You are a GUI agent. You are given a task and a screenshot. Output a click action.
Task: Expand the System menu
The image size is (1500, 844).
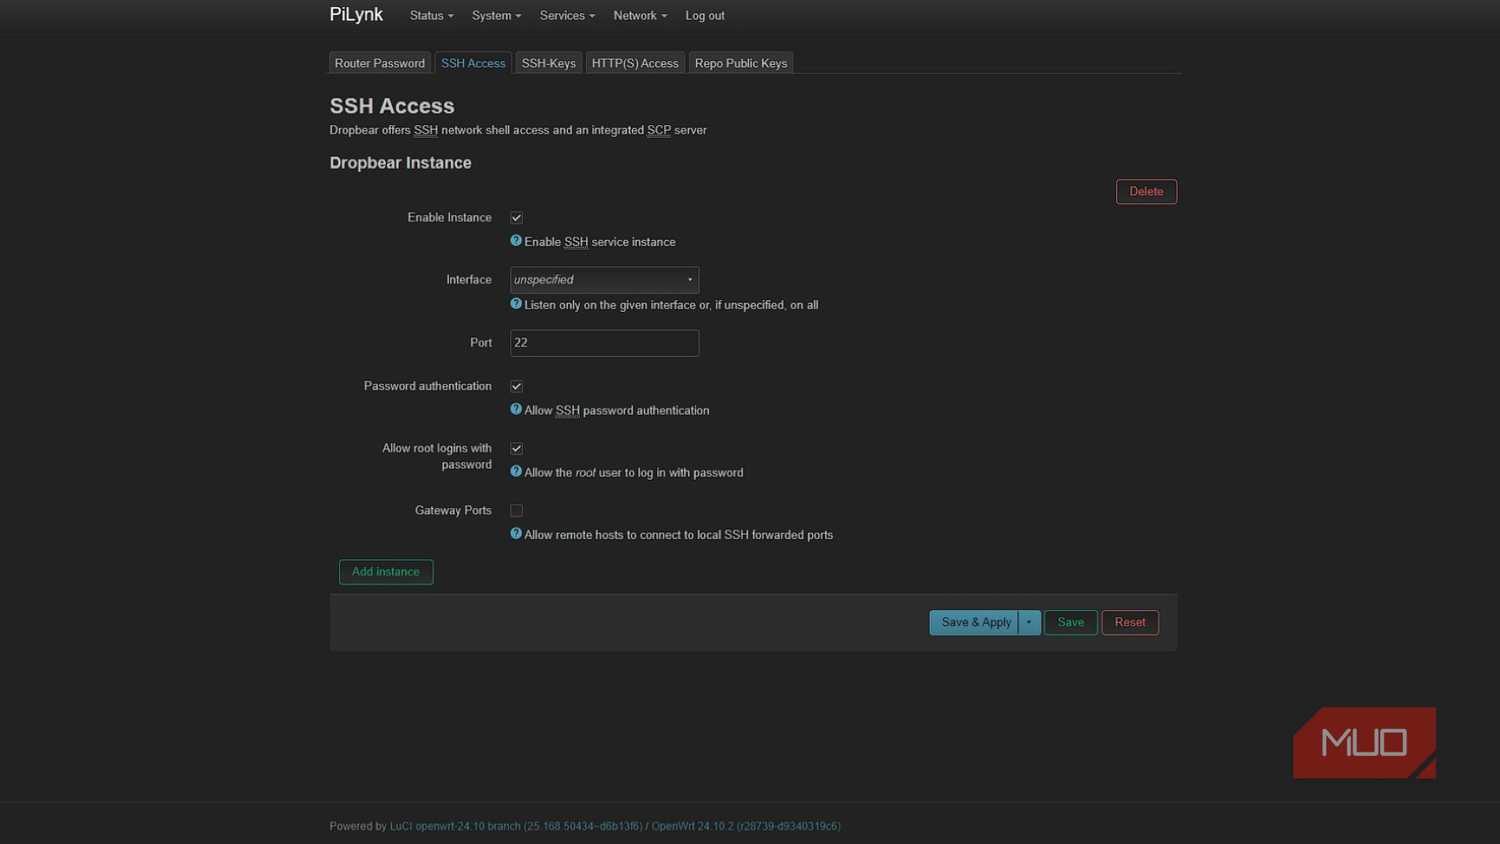click(x=496, y=16)
